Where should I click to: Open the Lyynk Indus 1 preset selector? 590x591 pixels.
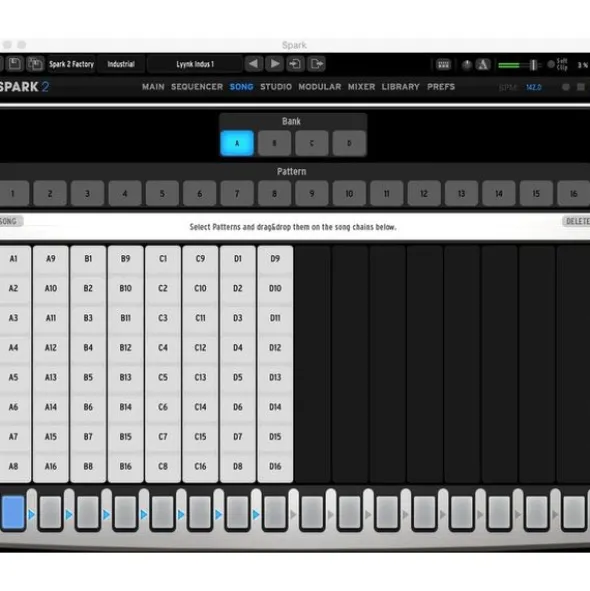tap(195, 64)
